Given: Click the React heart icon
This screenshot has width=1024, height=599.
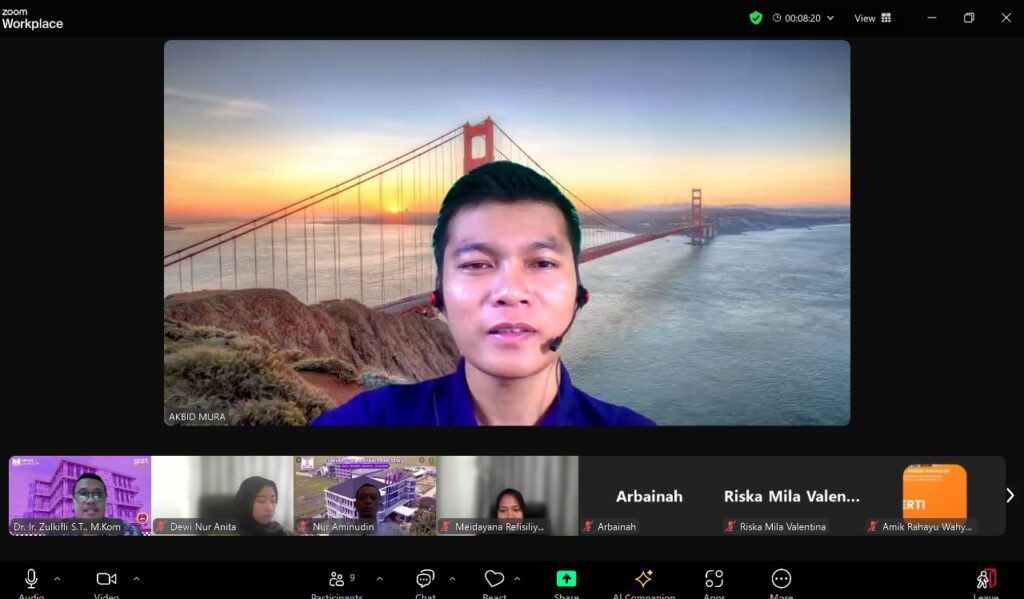Looking at the screenshot, I should click(x=494, y=580).
